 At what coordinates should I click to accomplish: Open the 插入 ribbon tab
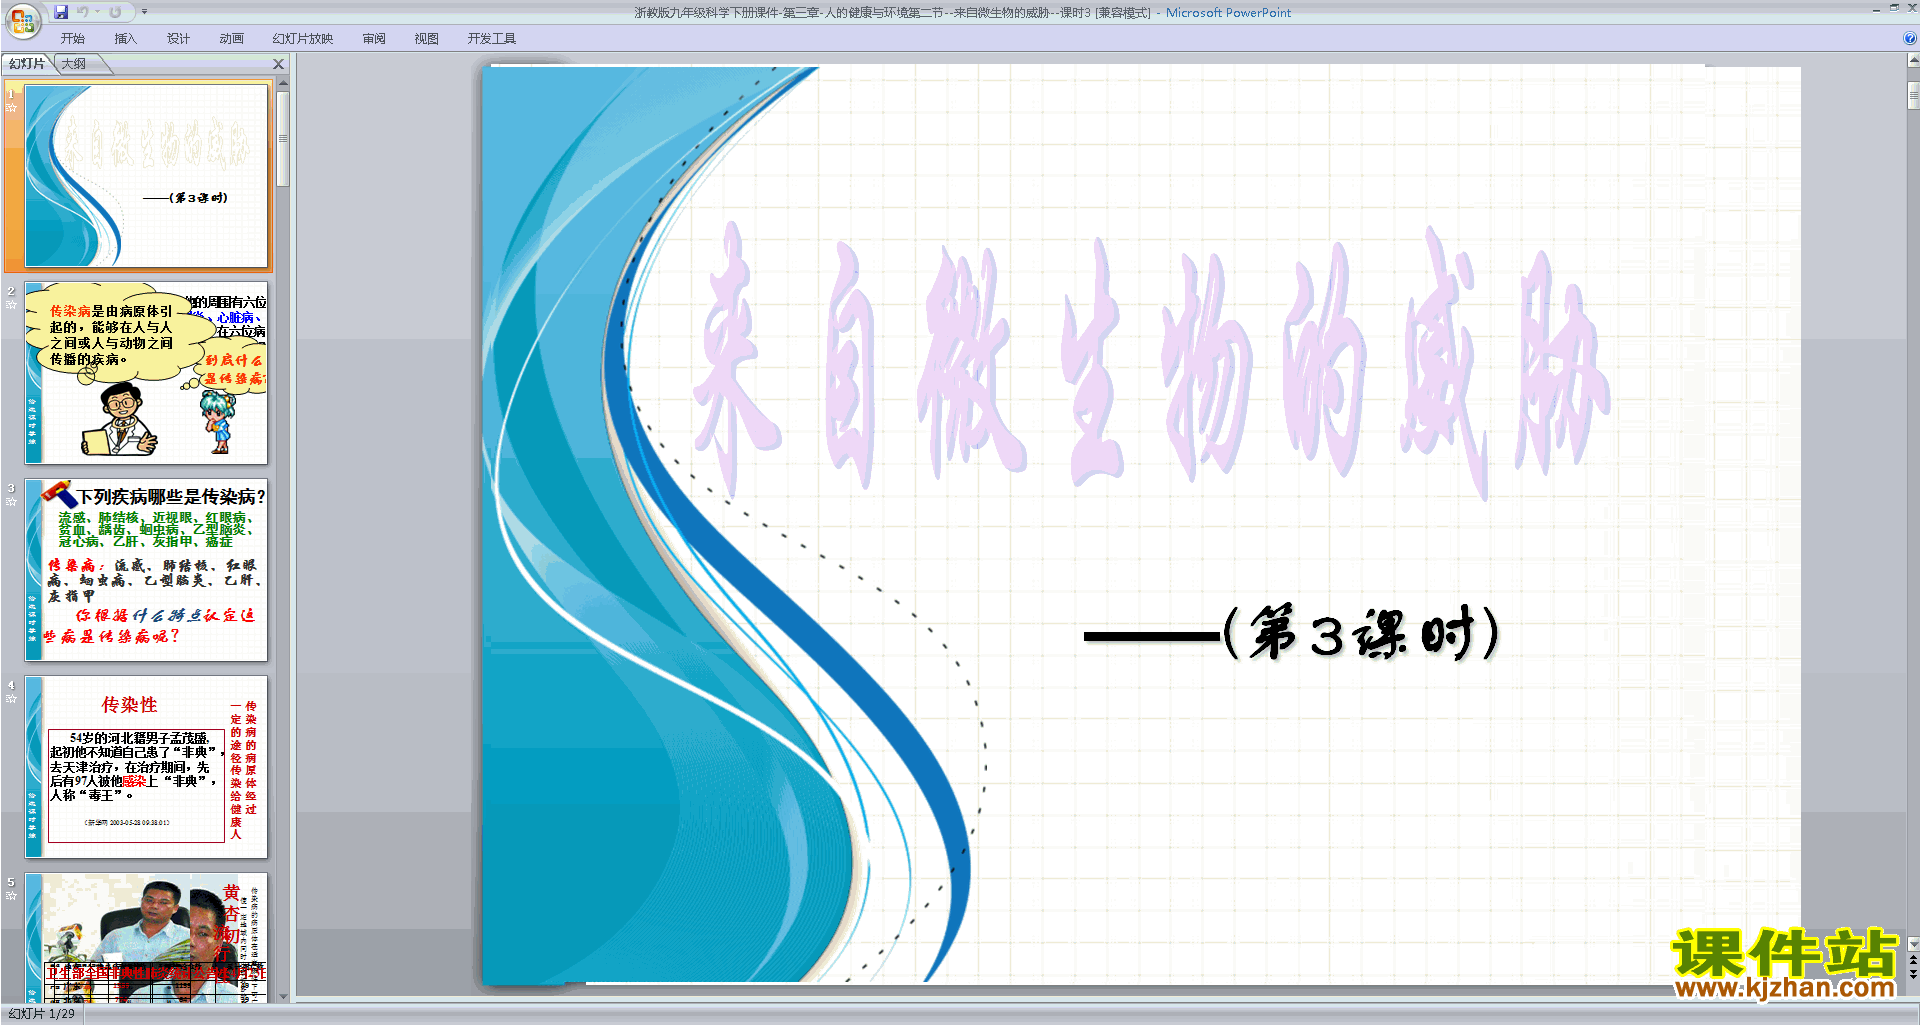click(125, 38)
